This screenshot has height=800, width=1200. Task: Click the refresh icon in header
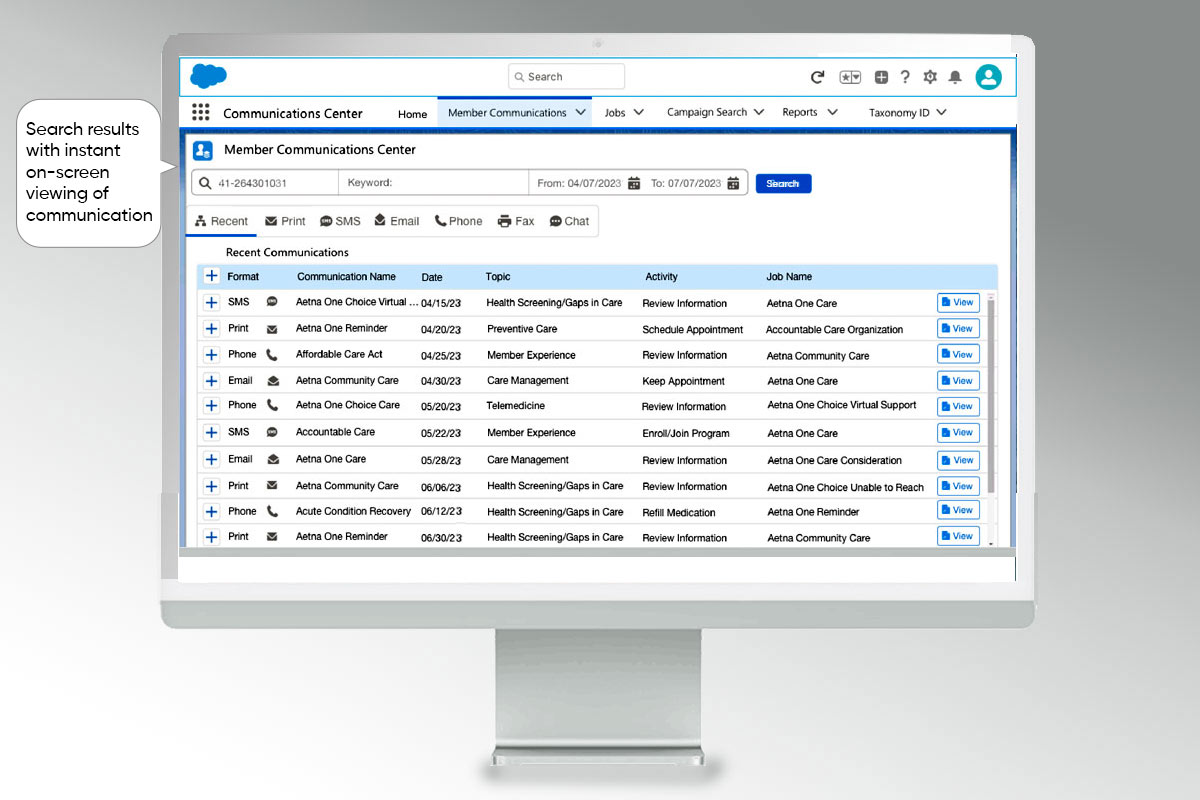[817, 77]
